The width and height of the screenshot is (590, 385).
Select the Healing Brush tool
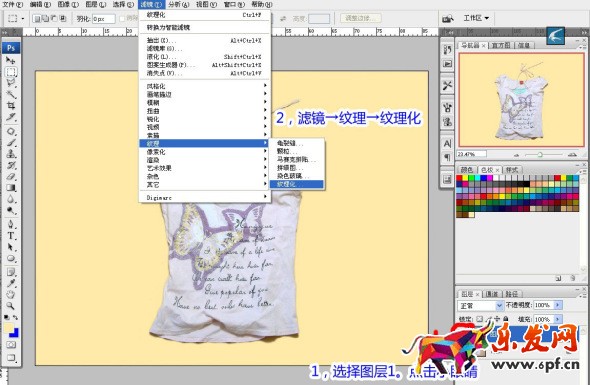tap(11, 131)
